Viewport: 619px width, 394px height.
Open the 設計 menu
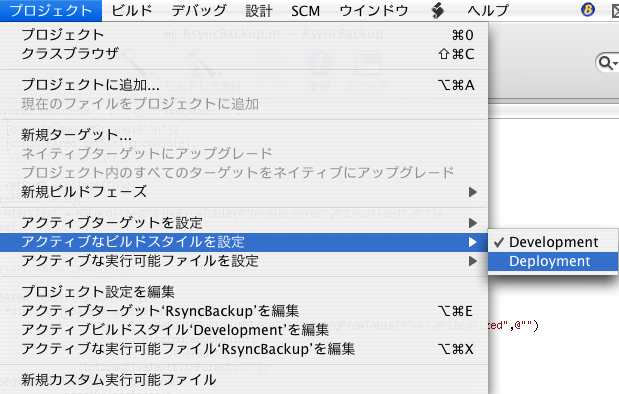click(259, 10)
